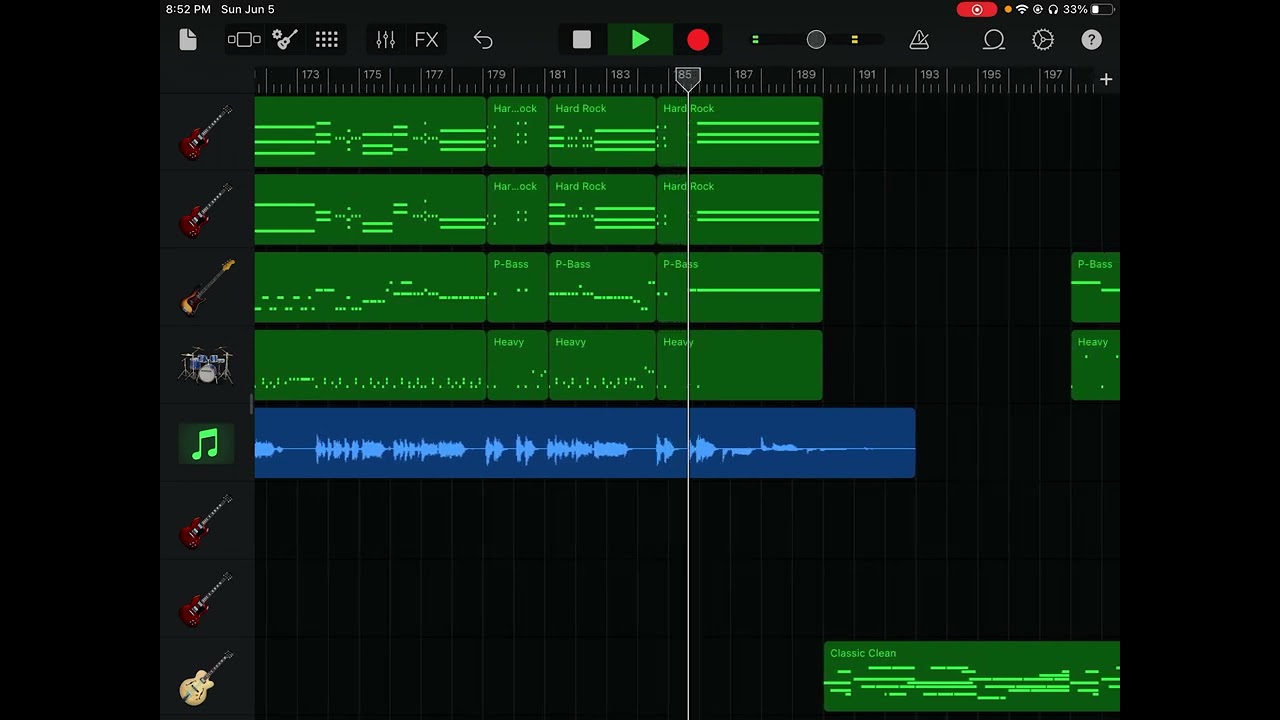Tap the 8:52 PM status bar clock
Screen dimensions: 1280x720
(188, 9)
